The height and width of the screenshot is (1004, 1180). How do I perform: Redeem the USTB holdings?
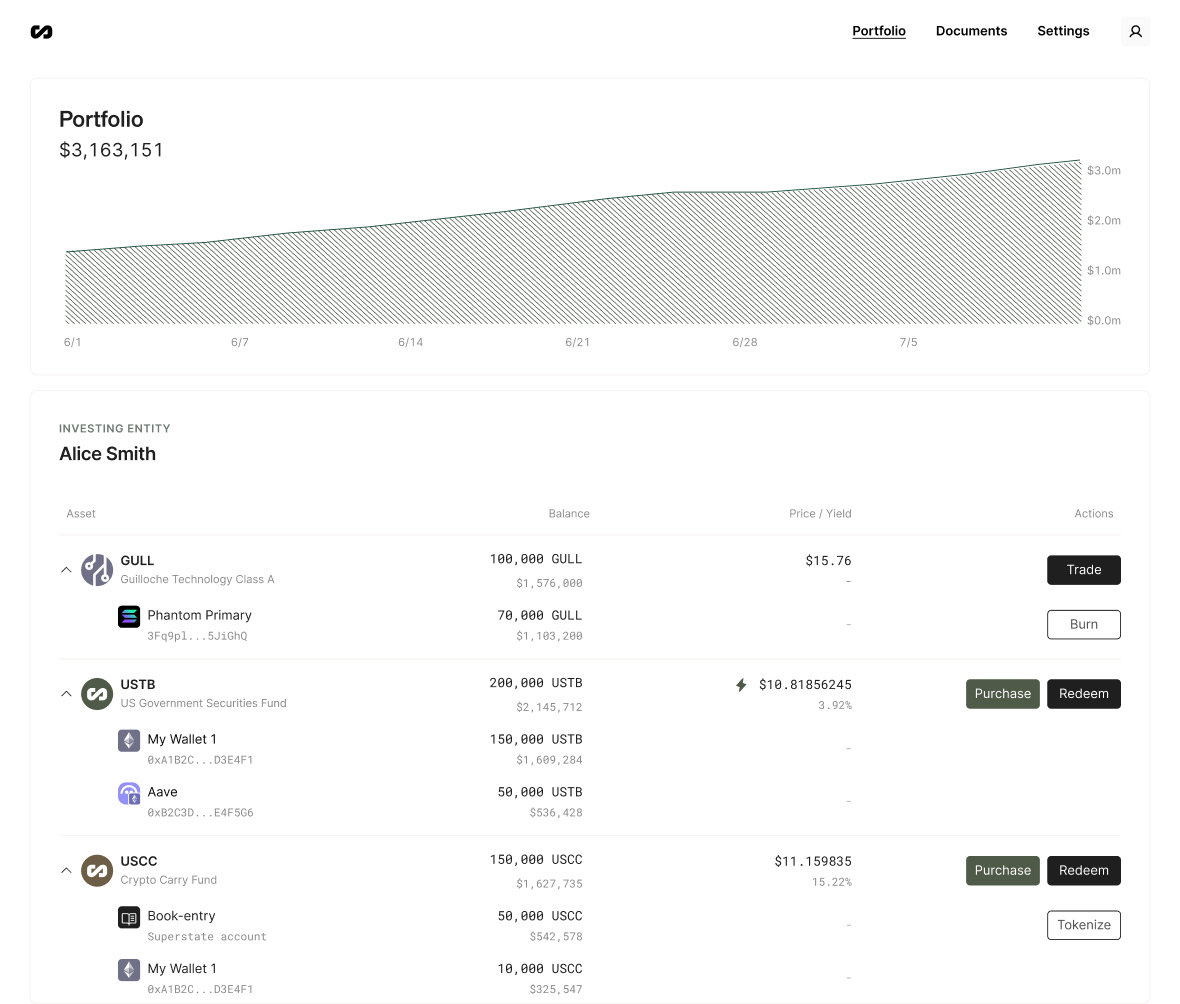(1083, 694)
